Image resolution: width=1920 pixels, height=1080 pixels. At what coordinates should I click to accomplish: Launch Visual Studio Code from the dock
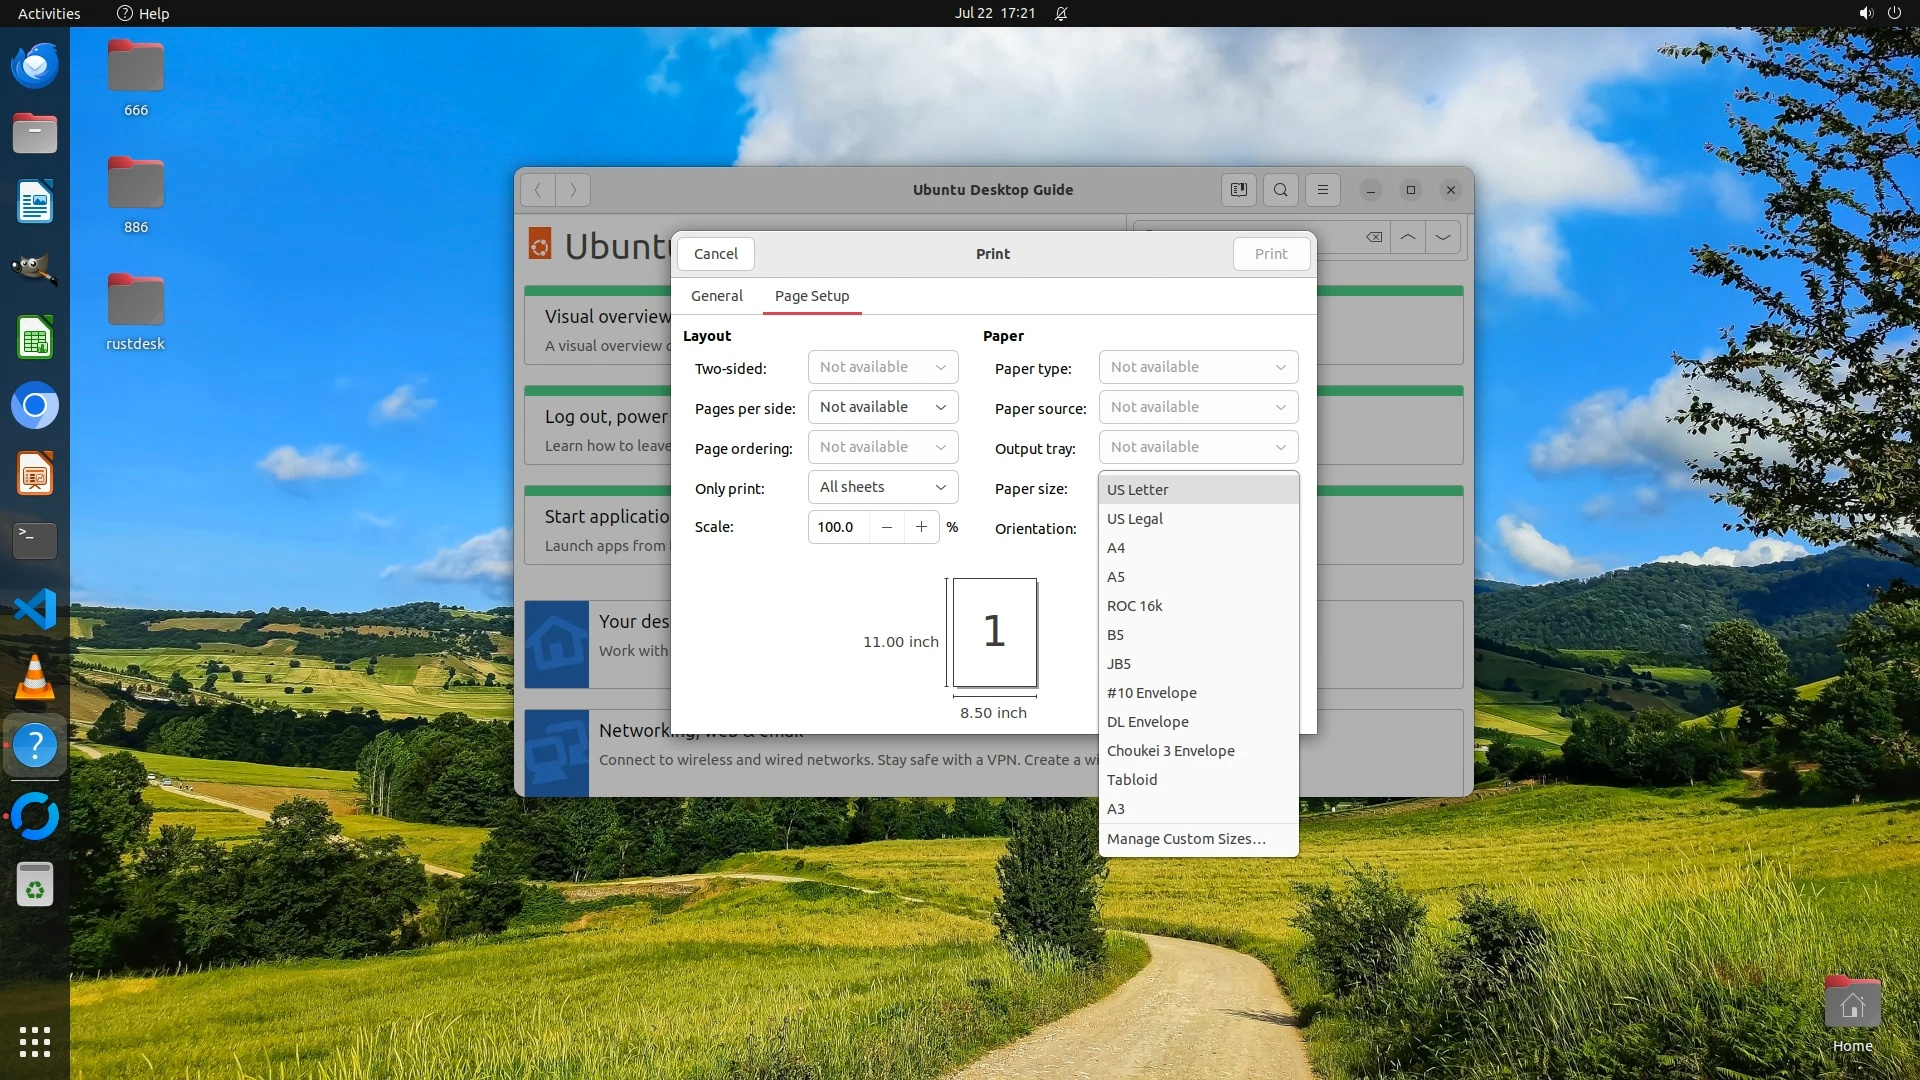35,609
